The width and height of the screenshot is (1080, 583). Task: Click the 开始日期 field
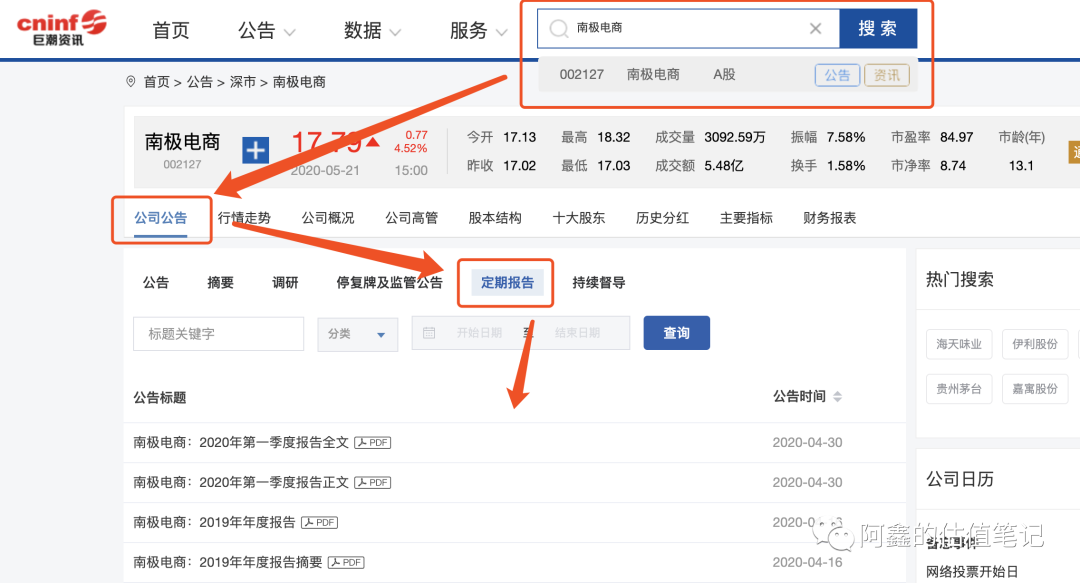(x=479, y=333)
